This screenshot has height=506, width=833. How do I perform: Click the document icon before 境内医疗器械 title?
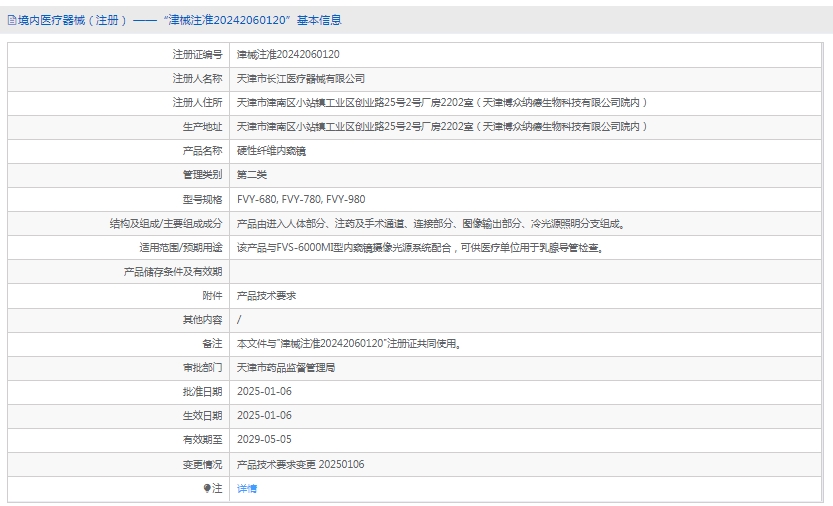click(x=11, y=19)
